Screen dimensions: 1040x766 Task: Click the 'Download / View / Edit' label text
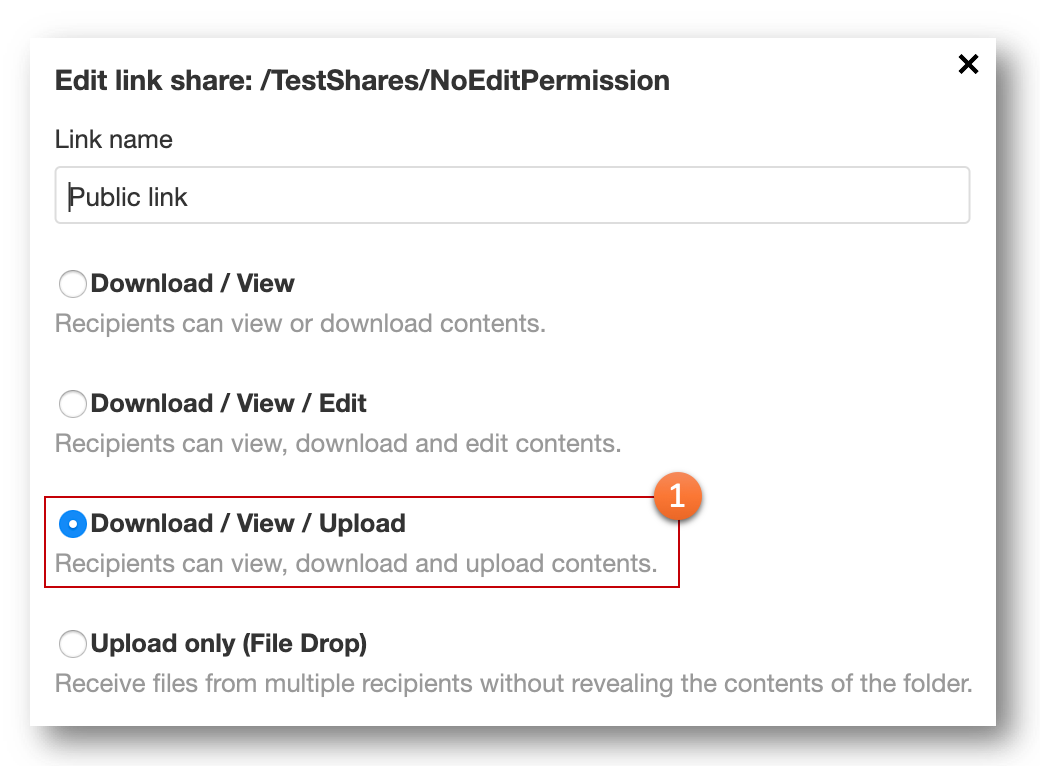coord(228,403)
